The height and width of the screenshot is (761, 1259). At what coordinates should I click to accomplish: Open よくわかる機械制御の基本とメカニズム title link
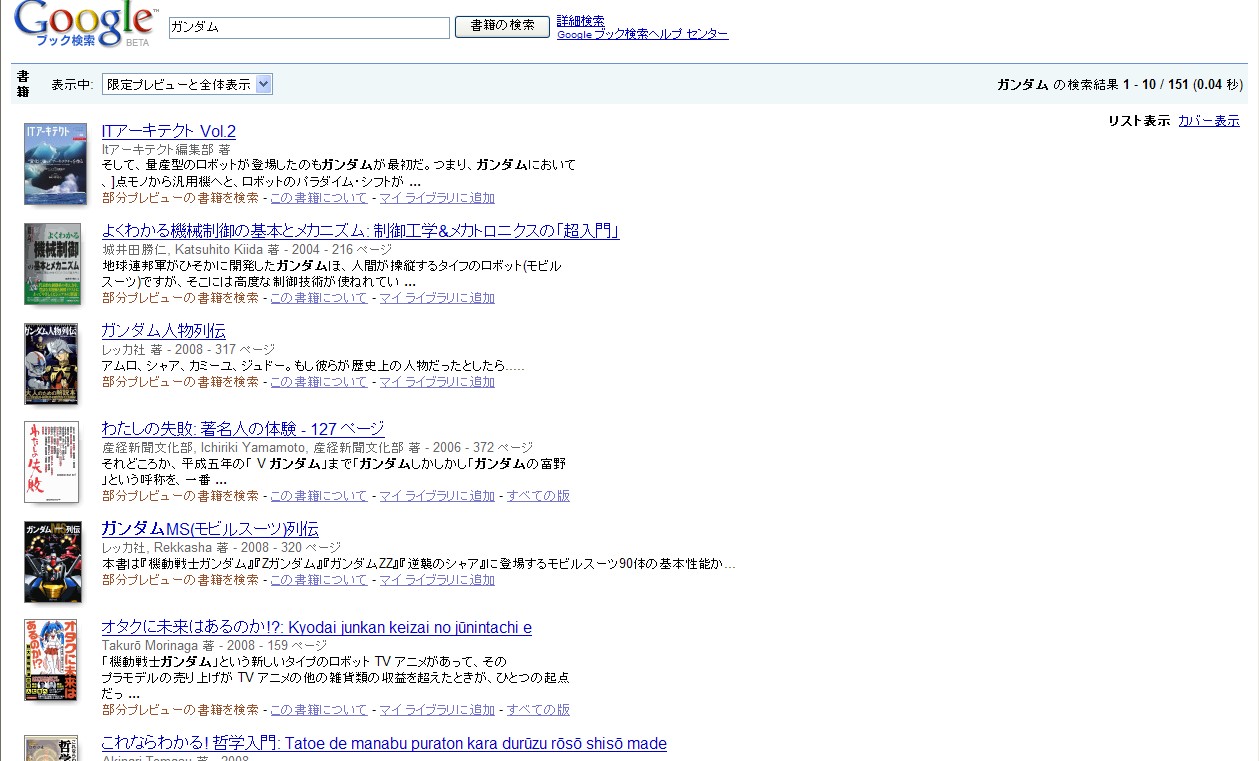click(x=360, y=232)
